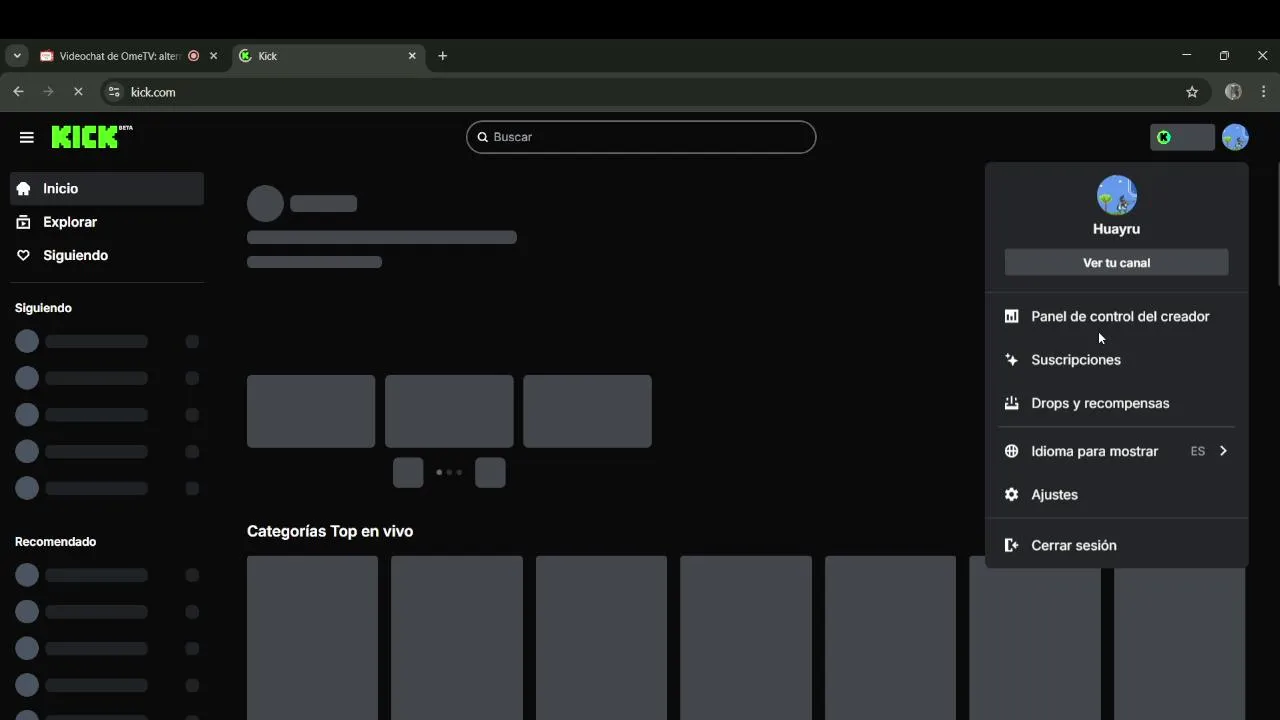Click the site information icon in address bar
Image resolution: width=1280 pixels, height=720 pixels.
point(114,92)
